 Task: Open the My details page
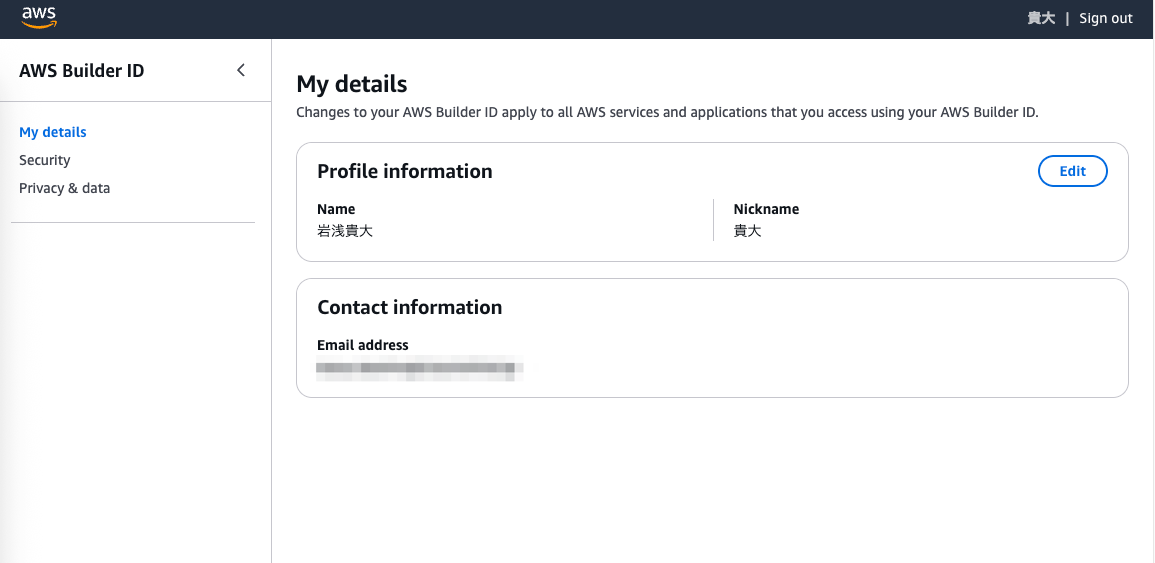(x=53, y=132)
